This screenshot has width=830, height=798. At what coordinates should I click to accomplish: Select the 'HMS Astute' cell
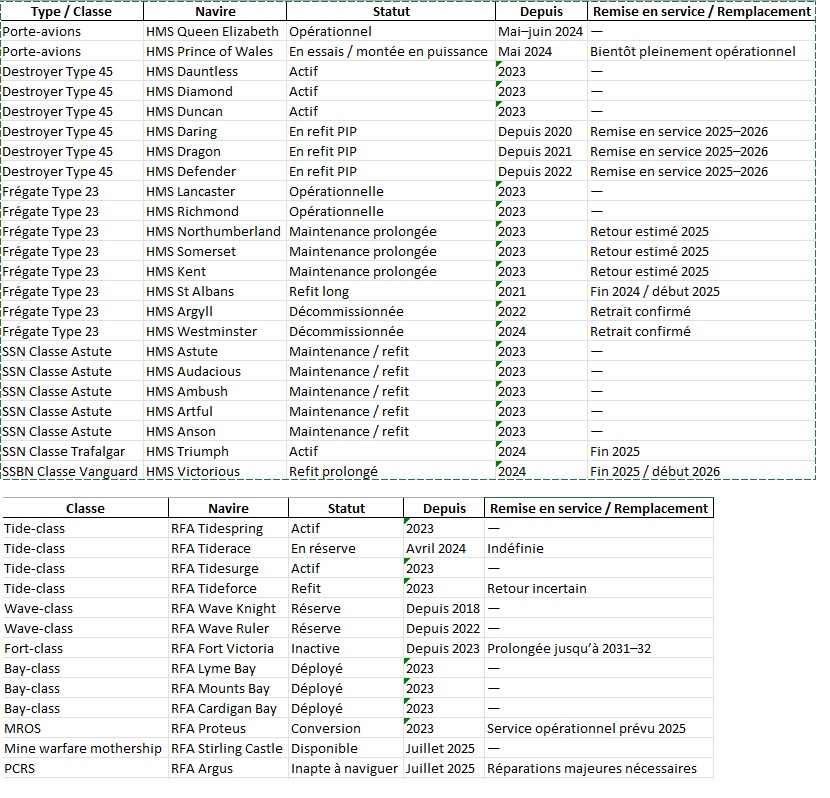click(x=215, y=352)
